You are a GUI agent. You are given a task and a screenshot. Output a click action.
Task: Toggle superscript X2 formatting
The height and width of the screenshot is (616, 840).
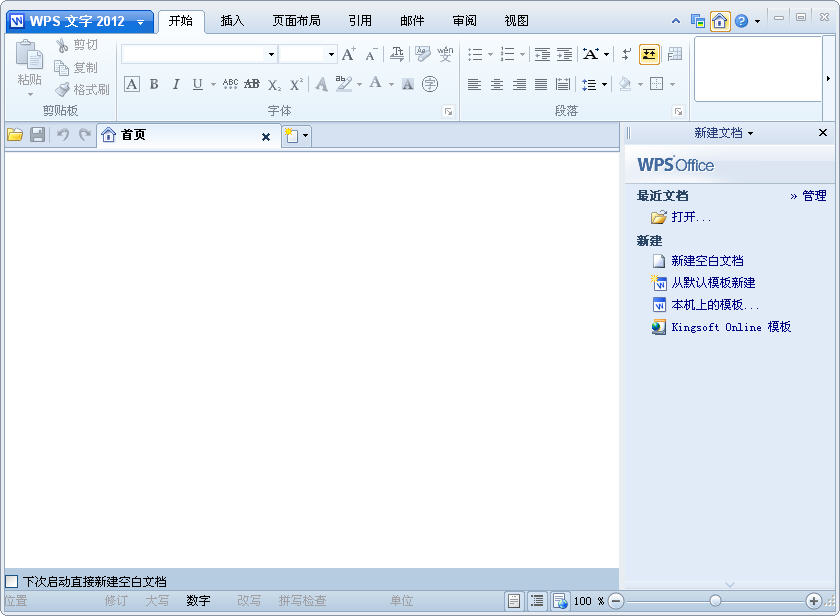coord(296,84)
